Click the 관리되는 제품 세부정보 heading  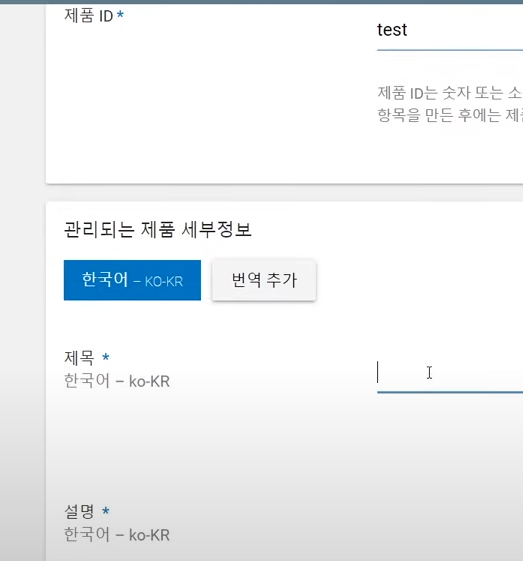click(158, 229)
